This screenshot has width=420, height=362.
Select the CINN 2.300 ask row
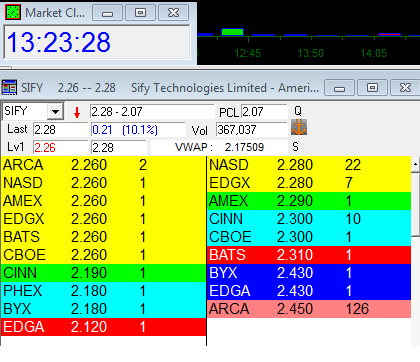click(309, 219)
